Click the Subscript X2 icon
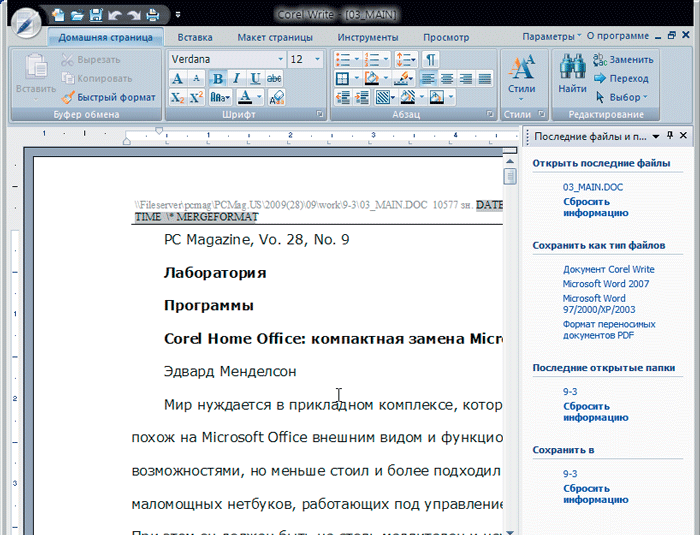 tap(177, 97)
